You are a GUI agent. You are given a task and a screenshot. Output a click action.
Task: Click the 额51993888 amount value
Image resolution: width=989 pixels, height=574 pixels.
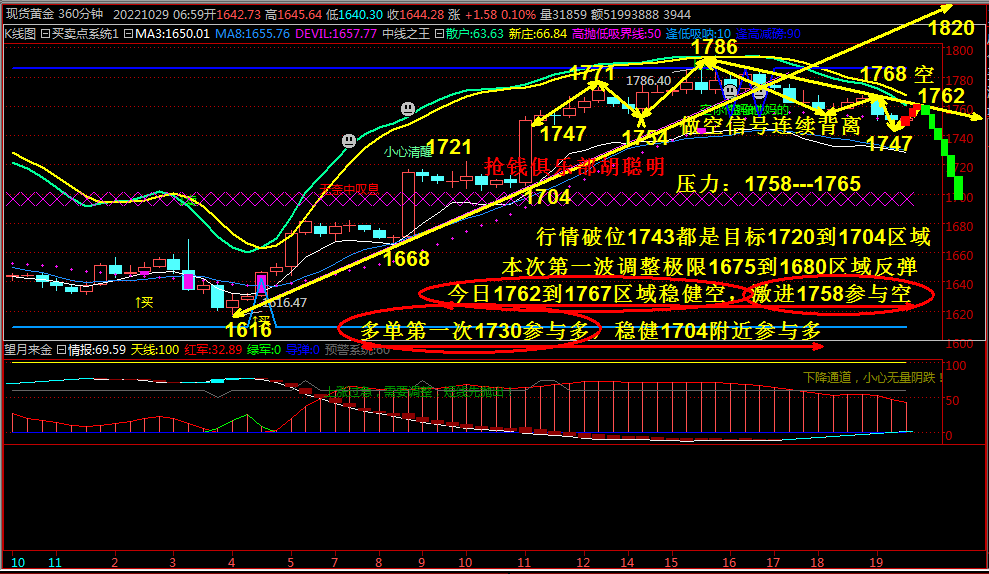tap(625, 14)
